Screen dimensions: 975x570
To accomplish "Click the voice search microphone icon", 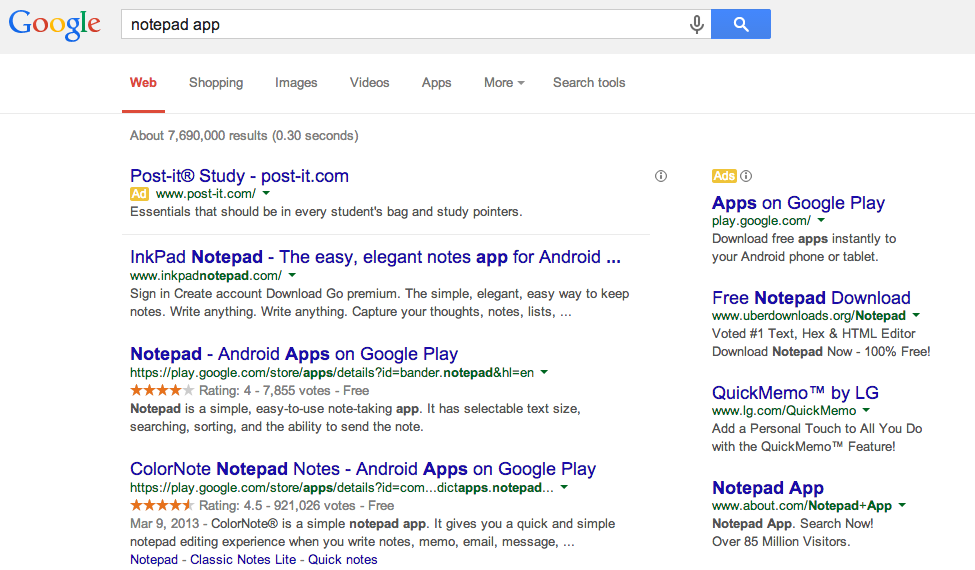I will pos(697,25).
